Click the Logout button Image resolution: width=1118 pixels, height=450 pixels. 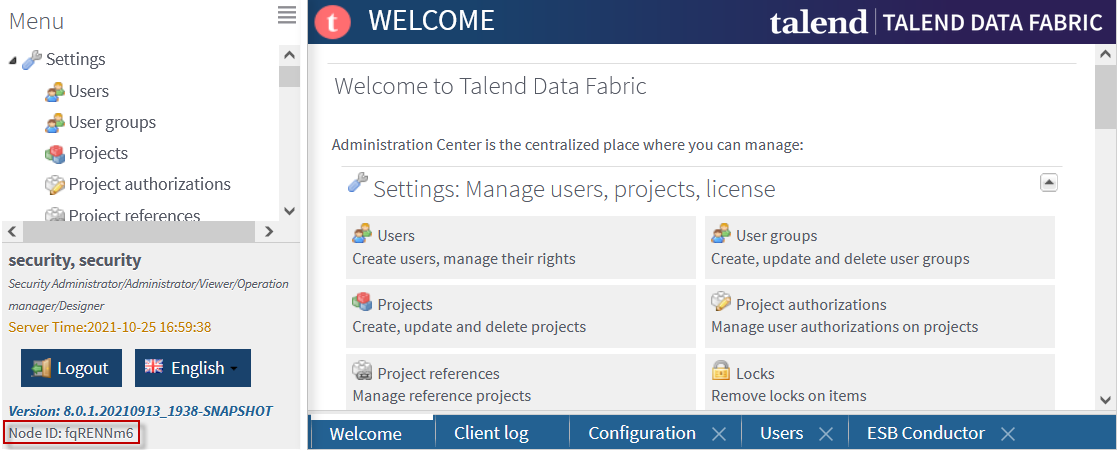71,368
